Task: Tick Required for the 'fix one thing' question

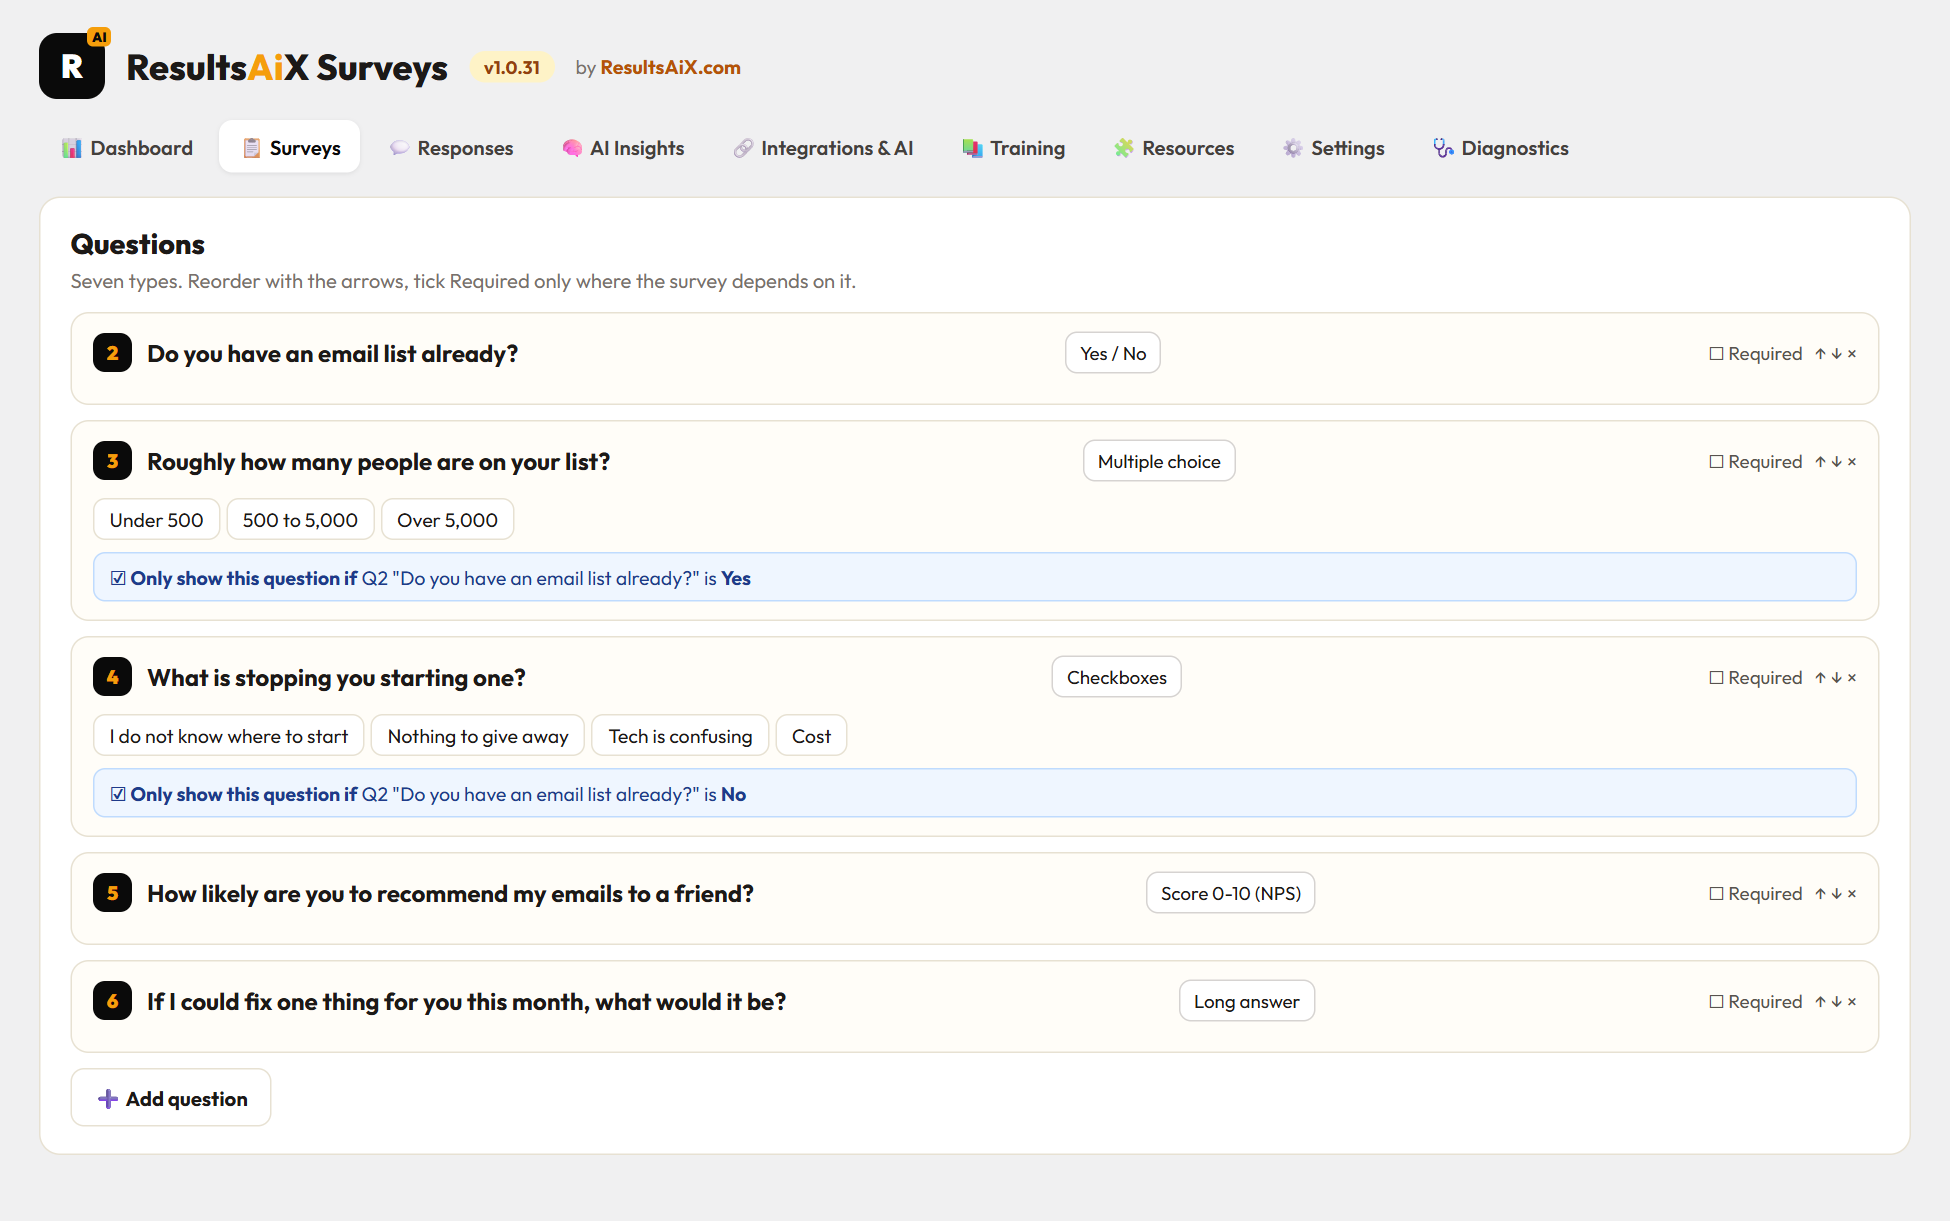Action: tap(1717, 1002)
